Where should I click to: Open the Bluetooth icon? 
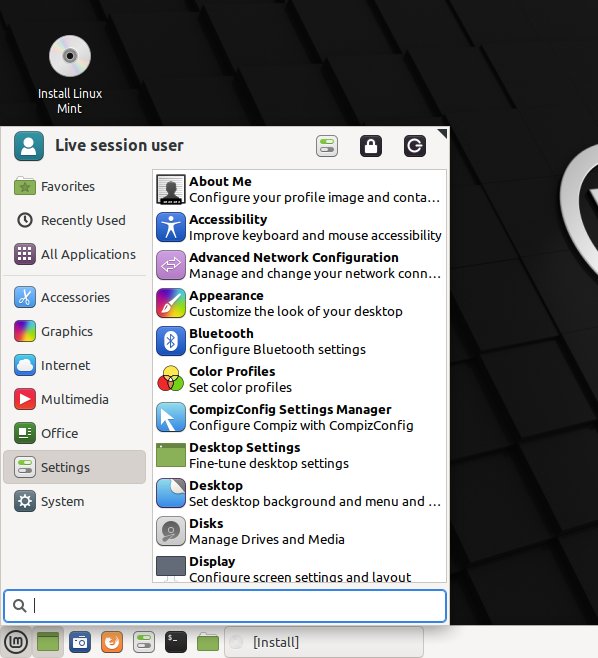coord(171,341)
